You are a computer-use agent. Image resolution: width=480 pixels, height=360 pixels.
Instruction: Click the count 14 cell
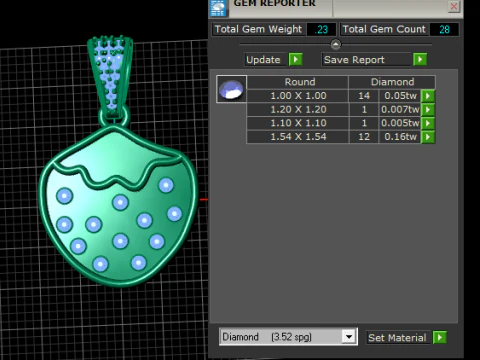(x=364, y=96)
